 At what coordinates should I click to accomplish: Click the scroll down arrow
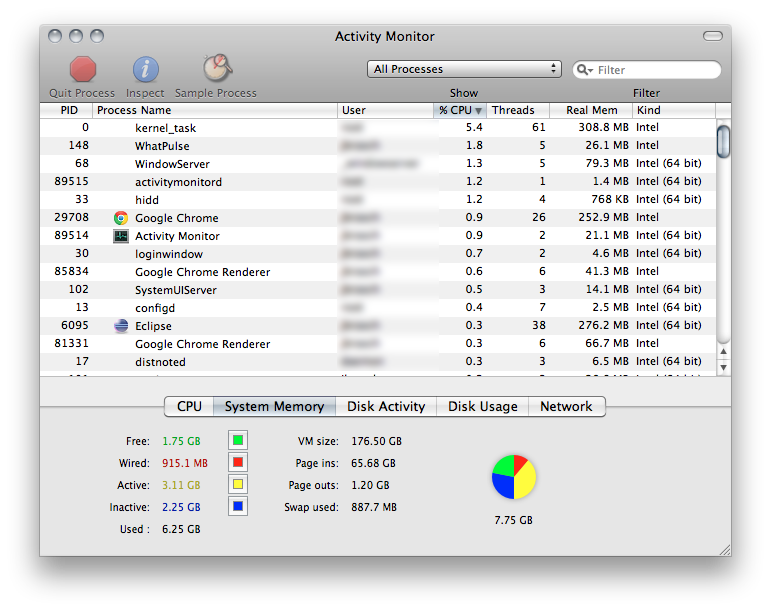pos(723,367)
